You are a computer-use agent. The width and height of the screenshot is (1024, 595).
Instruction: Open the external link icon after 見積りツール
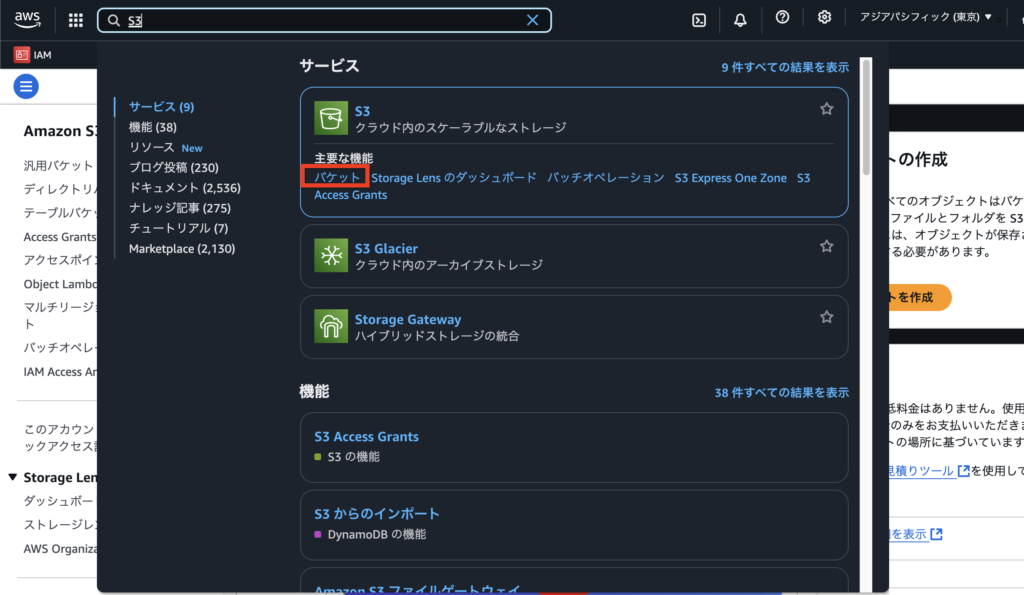tap(963, 470)
